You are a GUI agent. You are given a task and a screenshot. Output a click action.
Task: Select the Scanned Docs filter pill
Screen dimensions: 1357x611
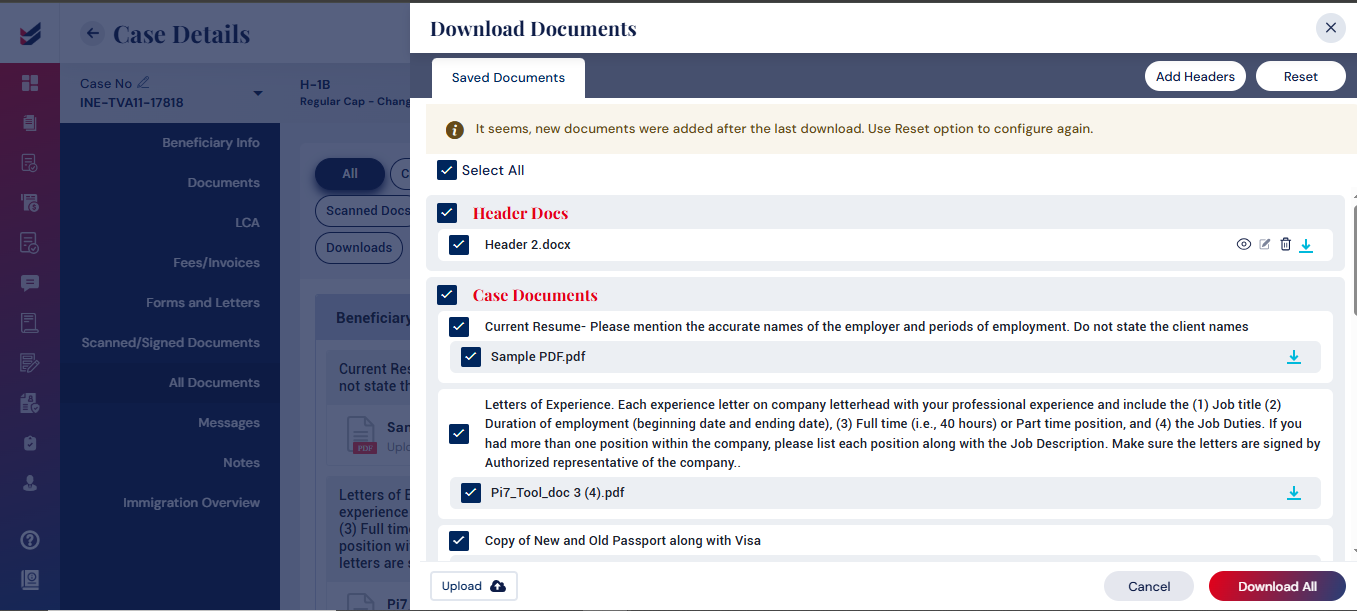[364, 211]
